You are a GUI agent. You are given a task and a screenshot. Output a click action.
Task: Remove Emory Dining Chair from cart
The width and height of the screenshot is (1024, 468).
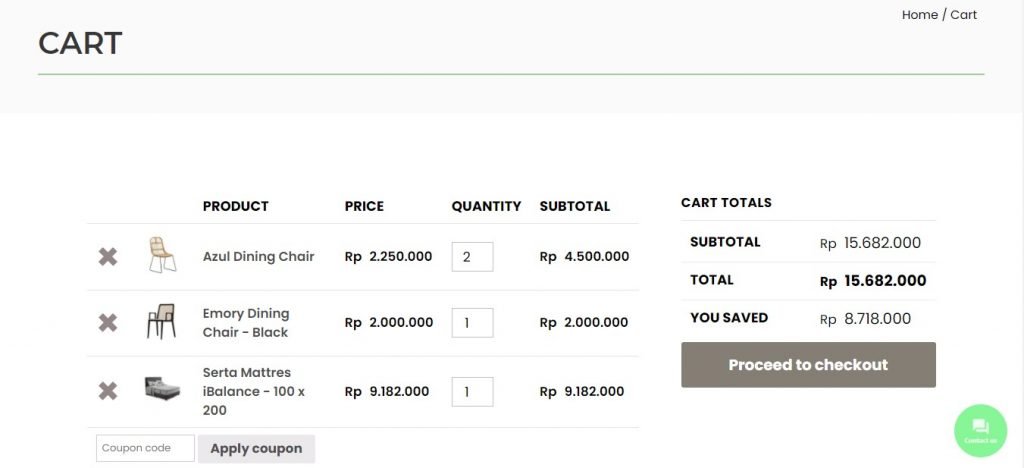[x=108, y=323]
